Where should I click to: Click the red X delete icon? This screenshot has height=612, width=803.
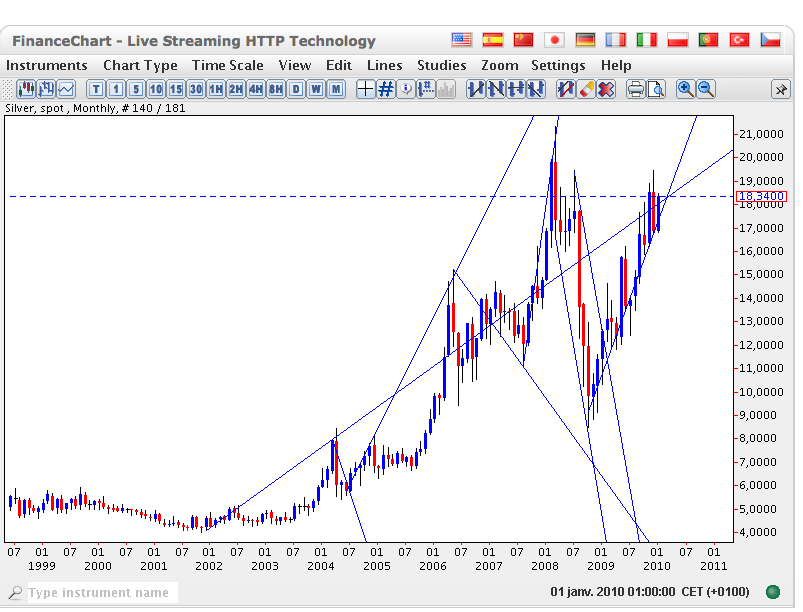(x=606, y=89)
